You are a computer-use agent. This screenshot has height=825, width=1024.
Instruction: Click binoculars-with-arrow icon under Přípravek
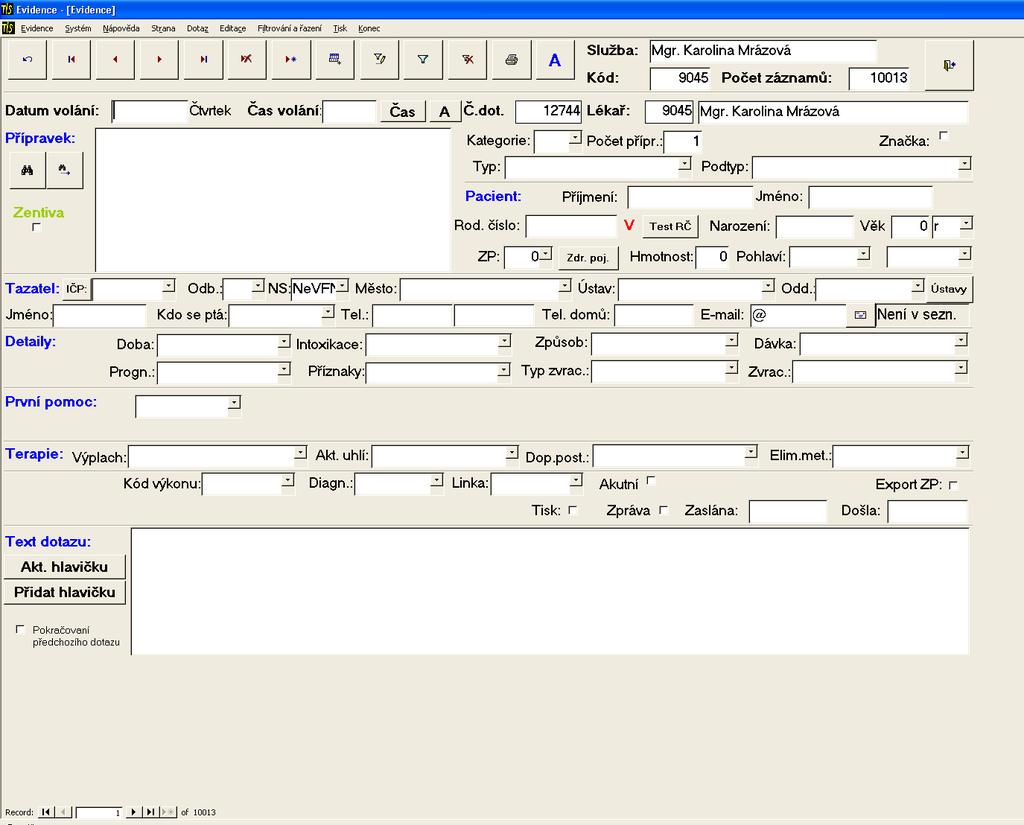(x=65, y=170)
